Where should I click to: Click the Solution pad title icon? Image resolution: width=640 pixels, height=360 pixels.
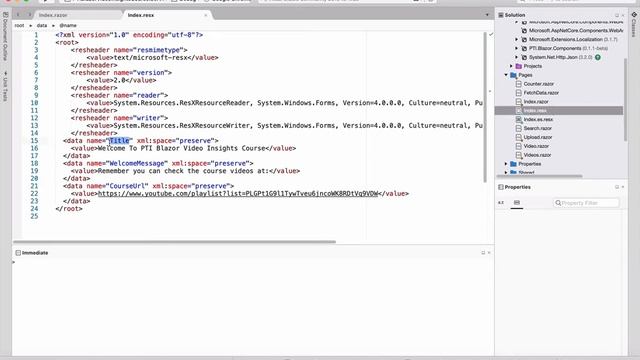[x=501, y=15]
